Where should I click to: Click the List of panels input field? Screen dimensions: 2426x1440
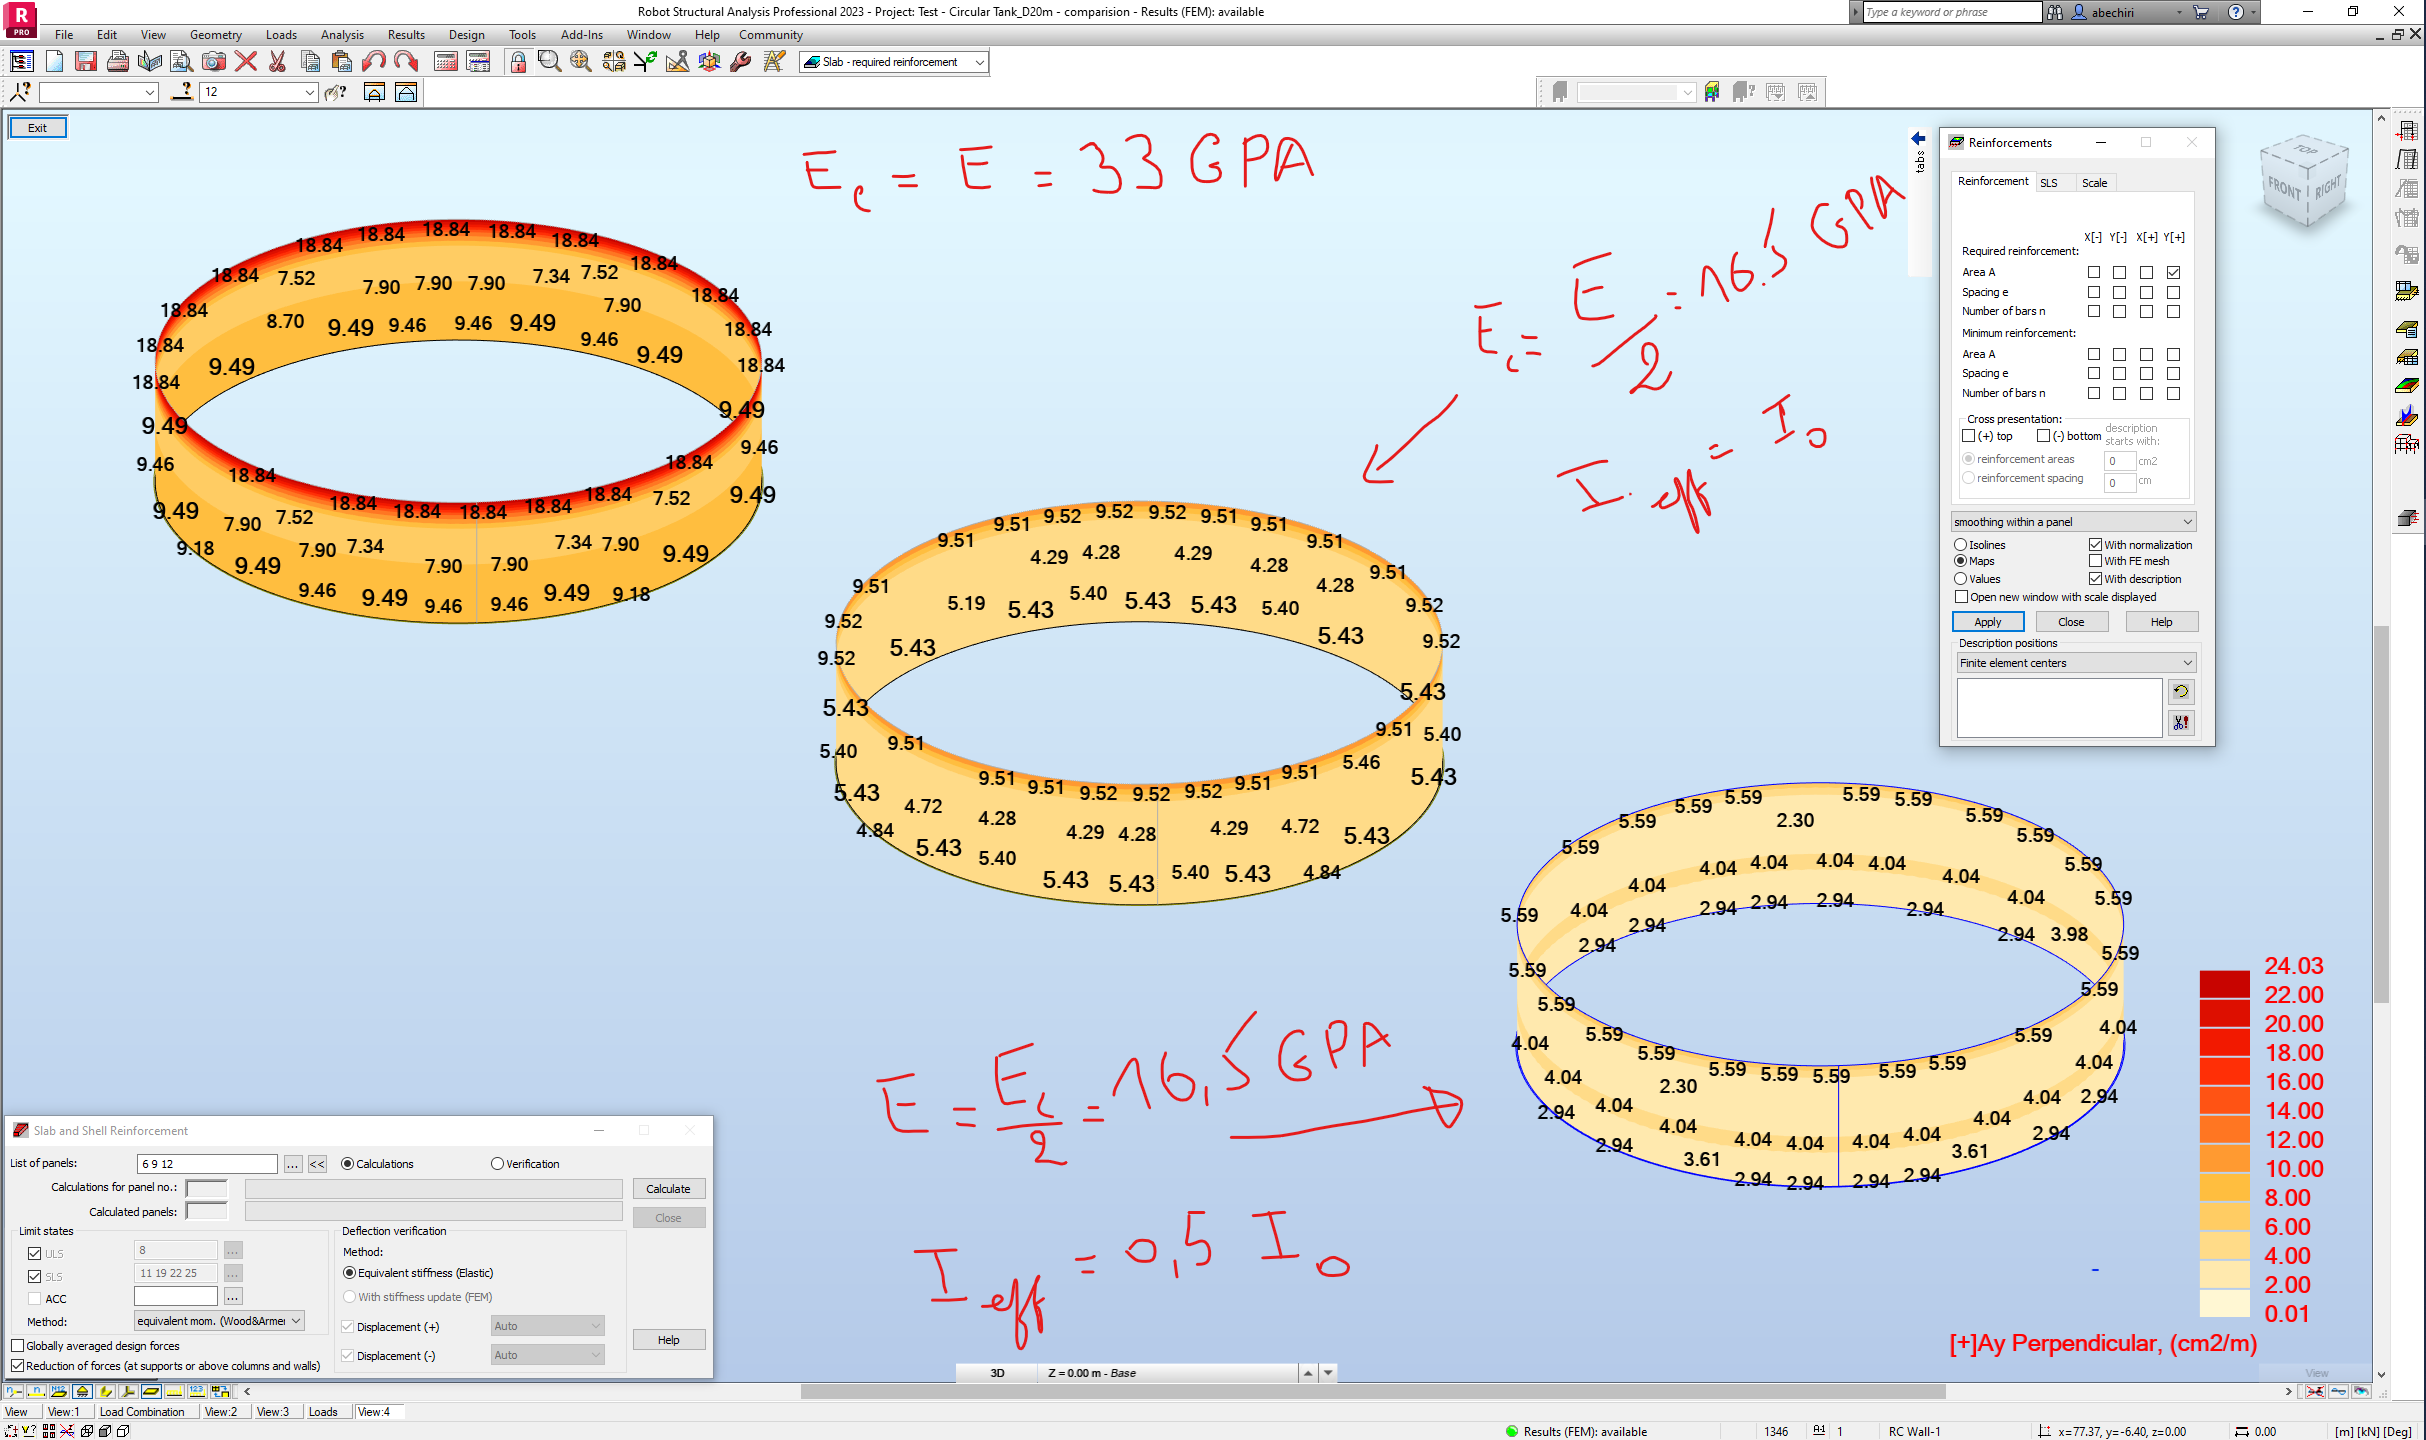[x=207, y=1163]
